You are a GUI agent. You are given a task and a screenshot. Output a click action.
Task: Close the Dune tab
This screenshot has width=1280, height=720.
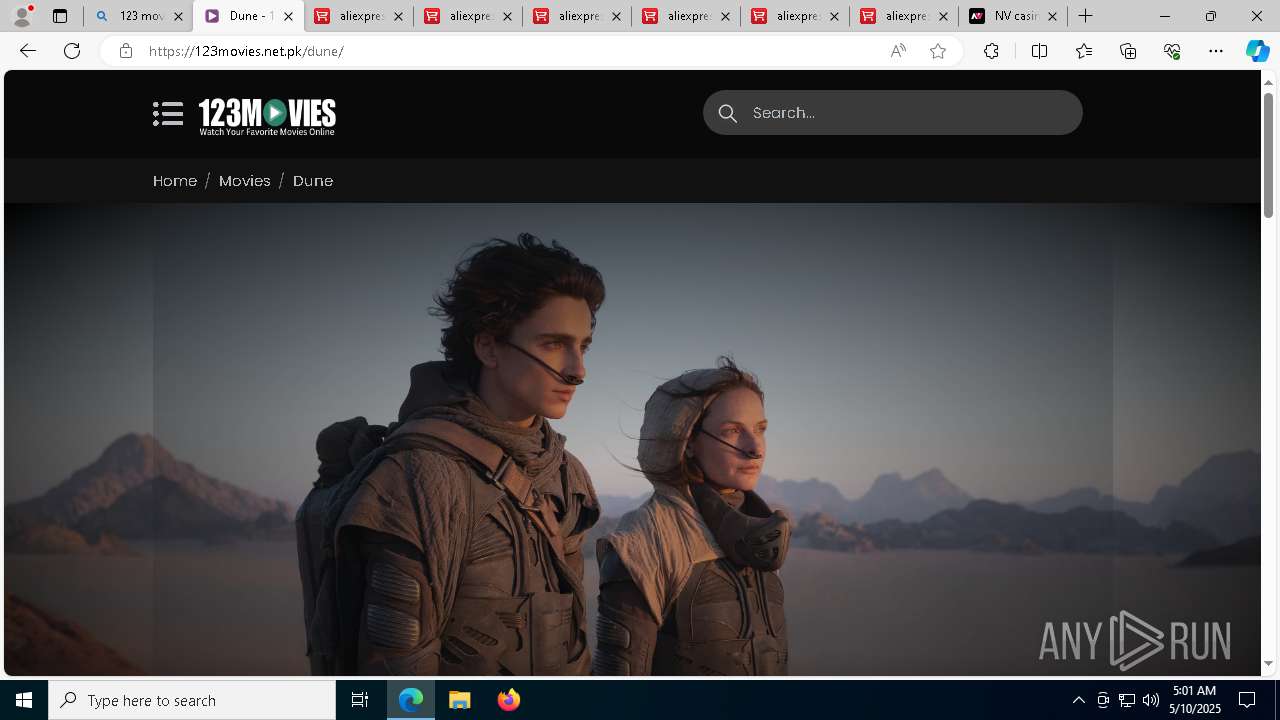click(288, 16)
